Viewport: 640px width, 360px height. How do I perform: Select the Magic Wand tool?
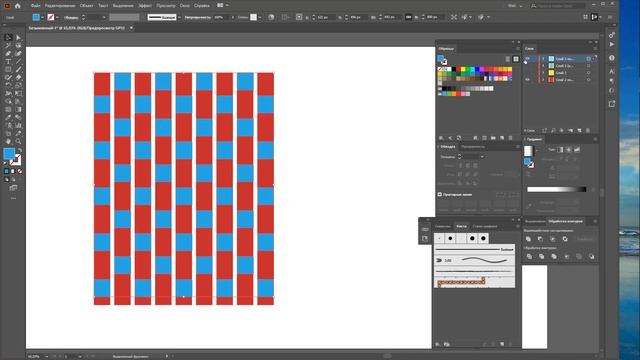[8, 46]
